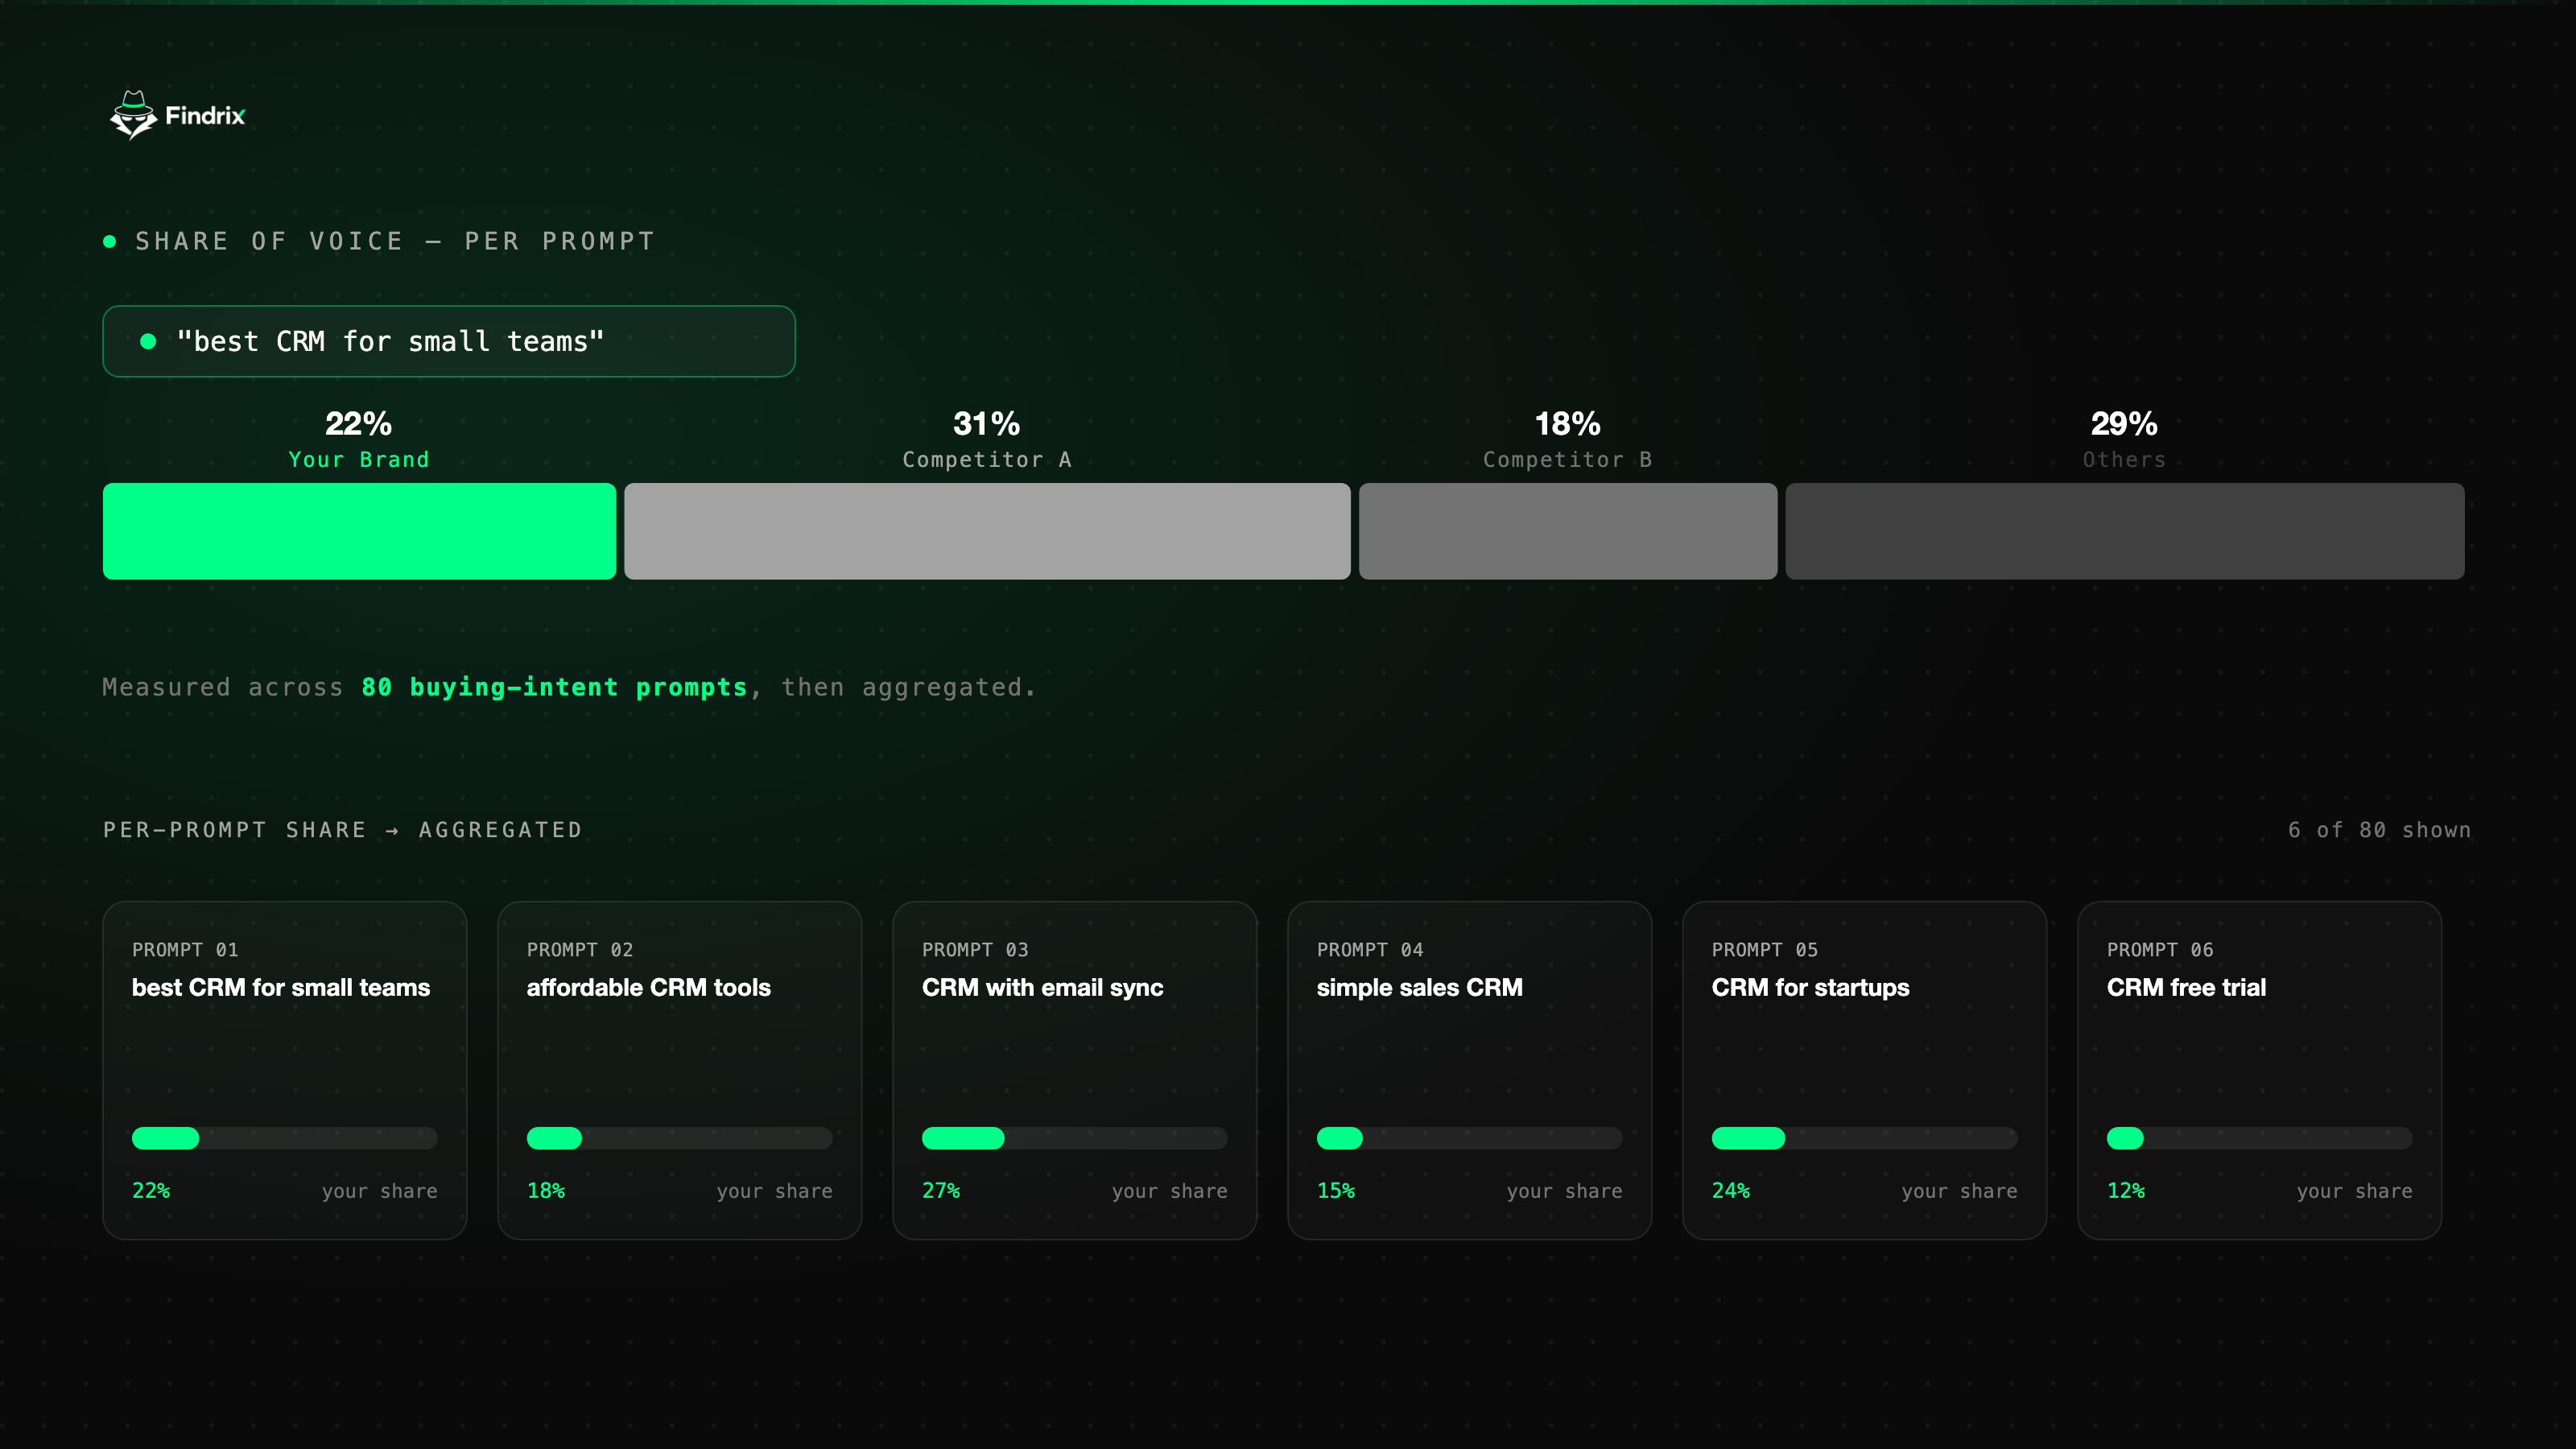The image size is (2576, 1449).
Task: Click the green Your Brand bar segment
Action: pos(359,531)
